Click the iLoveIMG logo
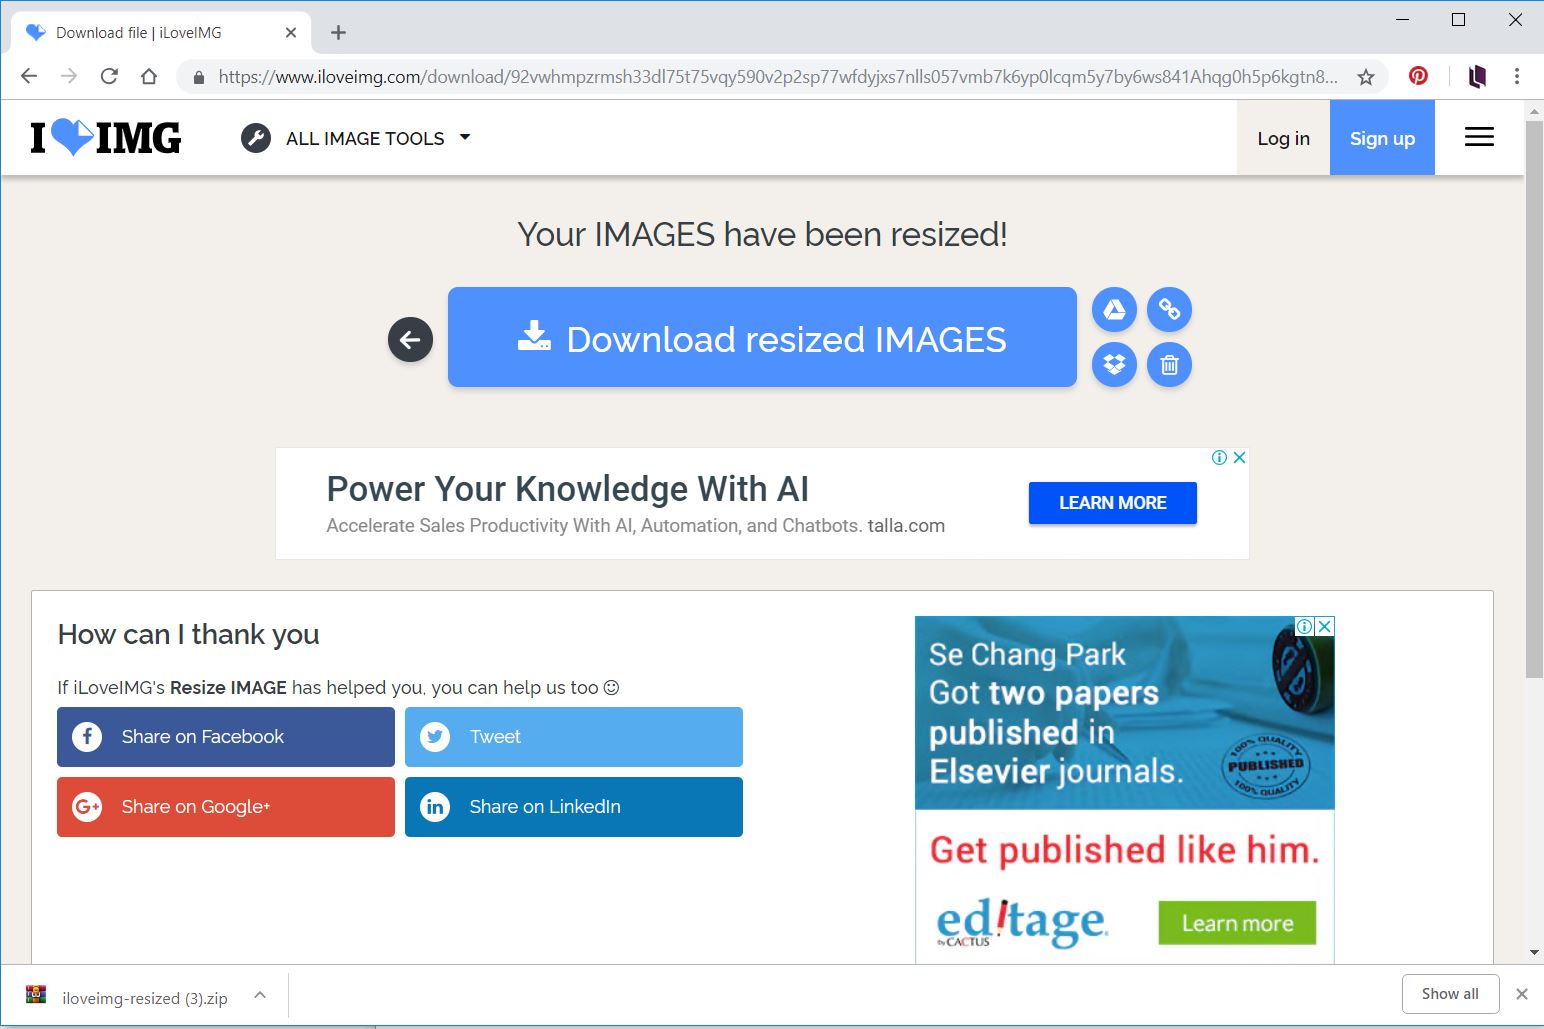The height and width of the screenshot is (1029, 1544). click(106, 138)
